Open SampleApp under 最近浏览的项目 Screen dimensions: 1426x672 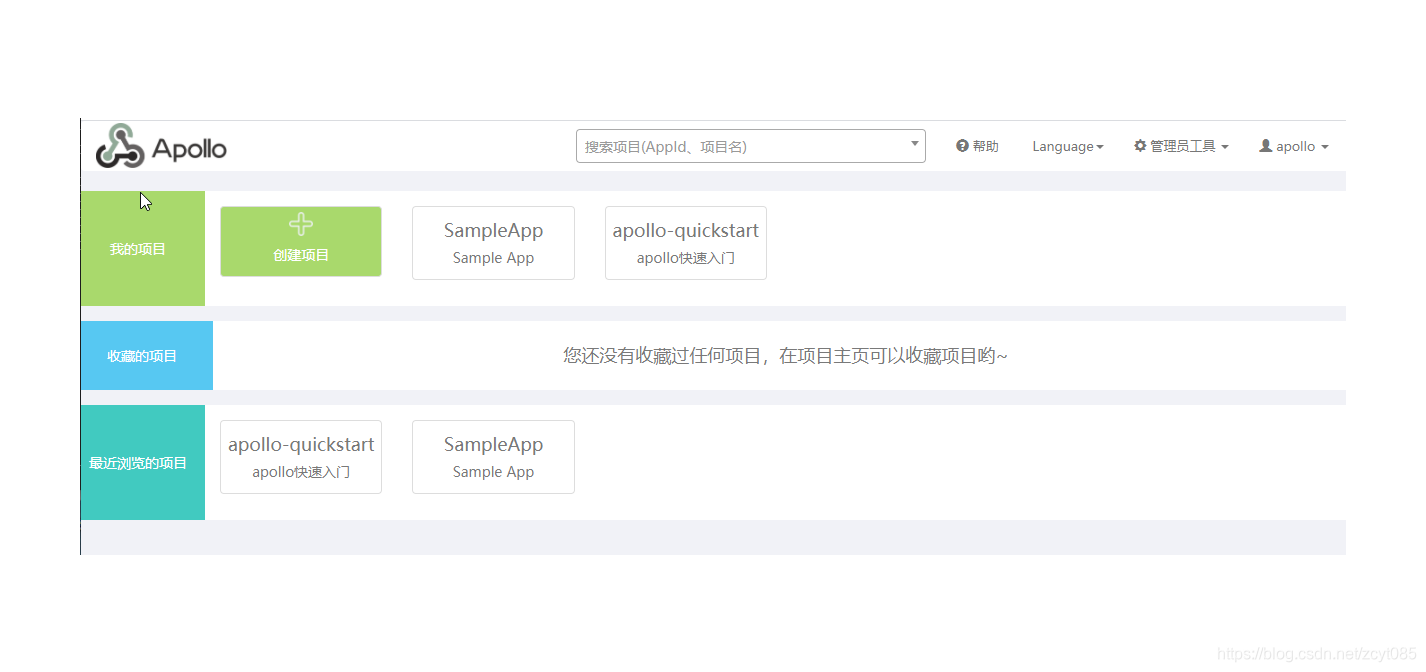point(493,457)
